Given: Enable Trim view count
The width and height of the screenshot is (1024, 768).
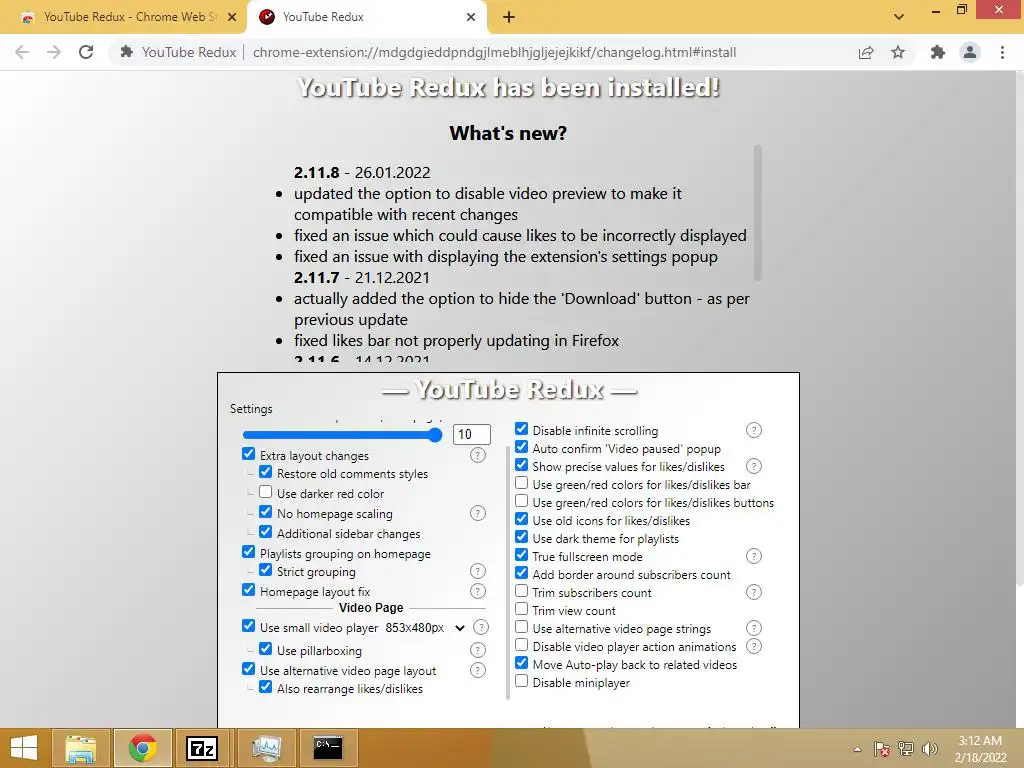Looking at the screenshot, I should (521, 609).
